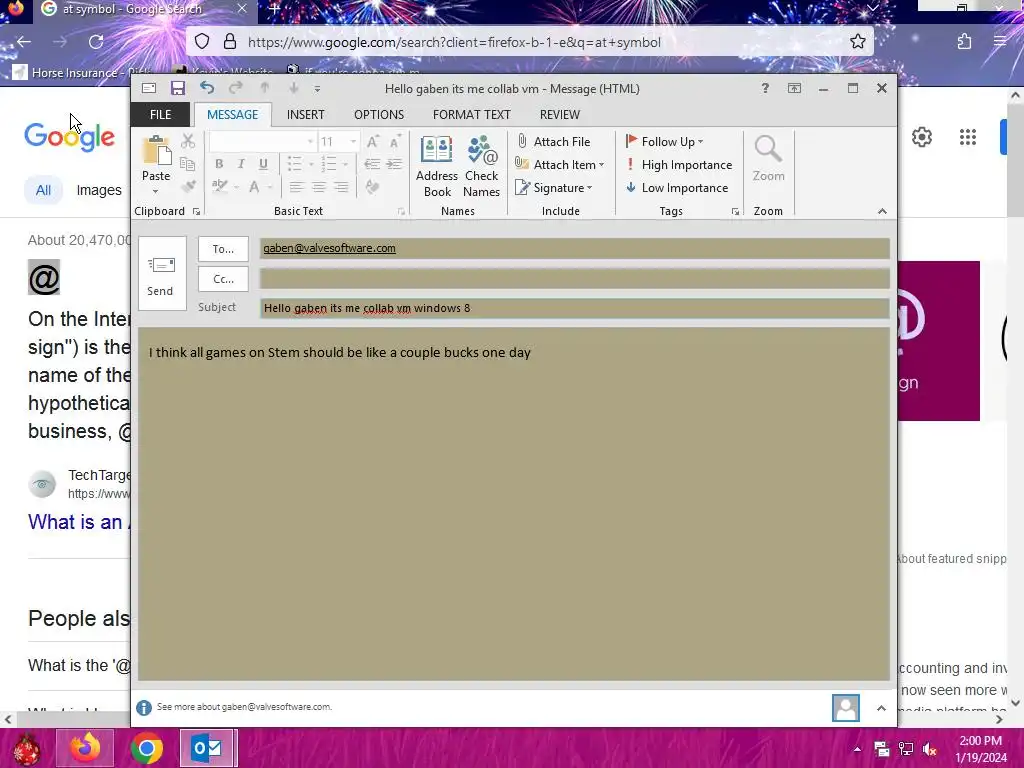Image resolution: width=1024 pixels, height=768 pixels.
Task: Toggle Bold formatting
Action: coord(219,164)
